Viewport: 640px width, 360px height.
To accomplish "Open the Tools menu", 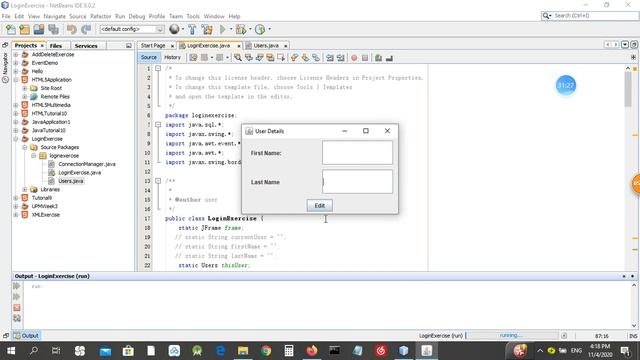I will pyautogui.click(x=193, y=16).
